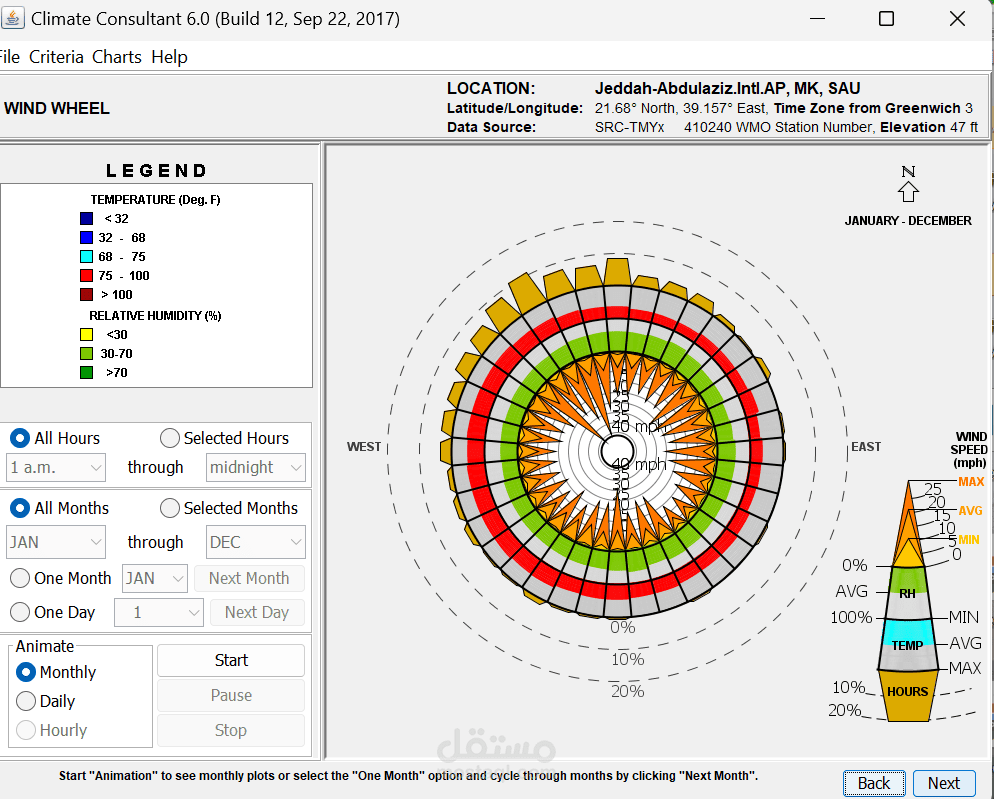Enable the One Day radio option
The height and width of the screenshot is (799, 994).
coord(20,612)
